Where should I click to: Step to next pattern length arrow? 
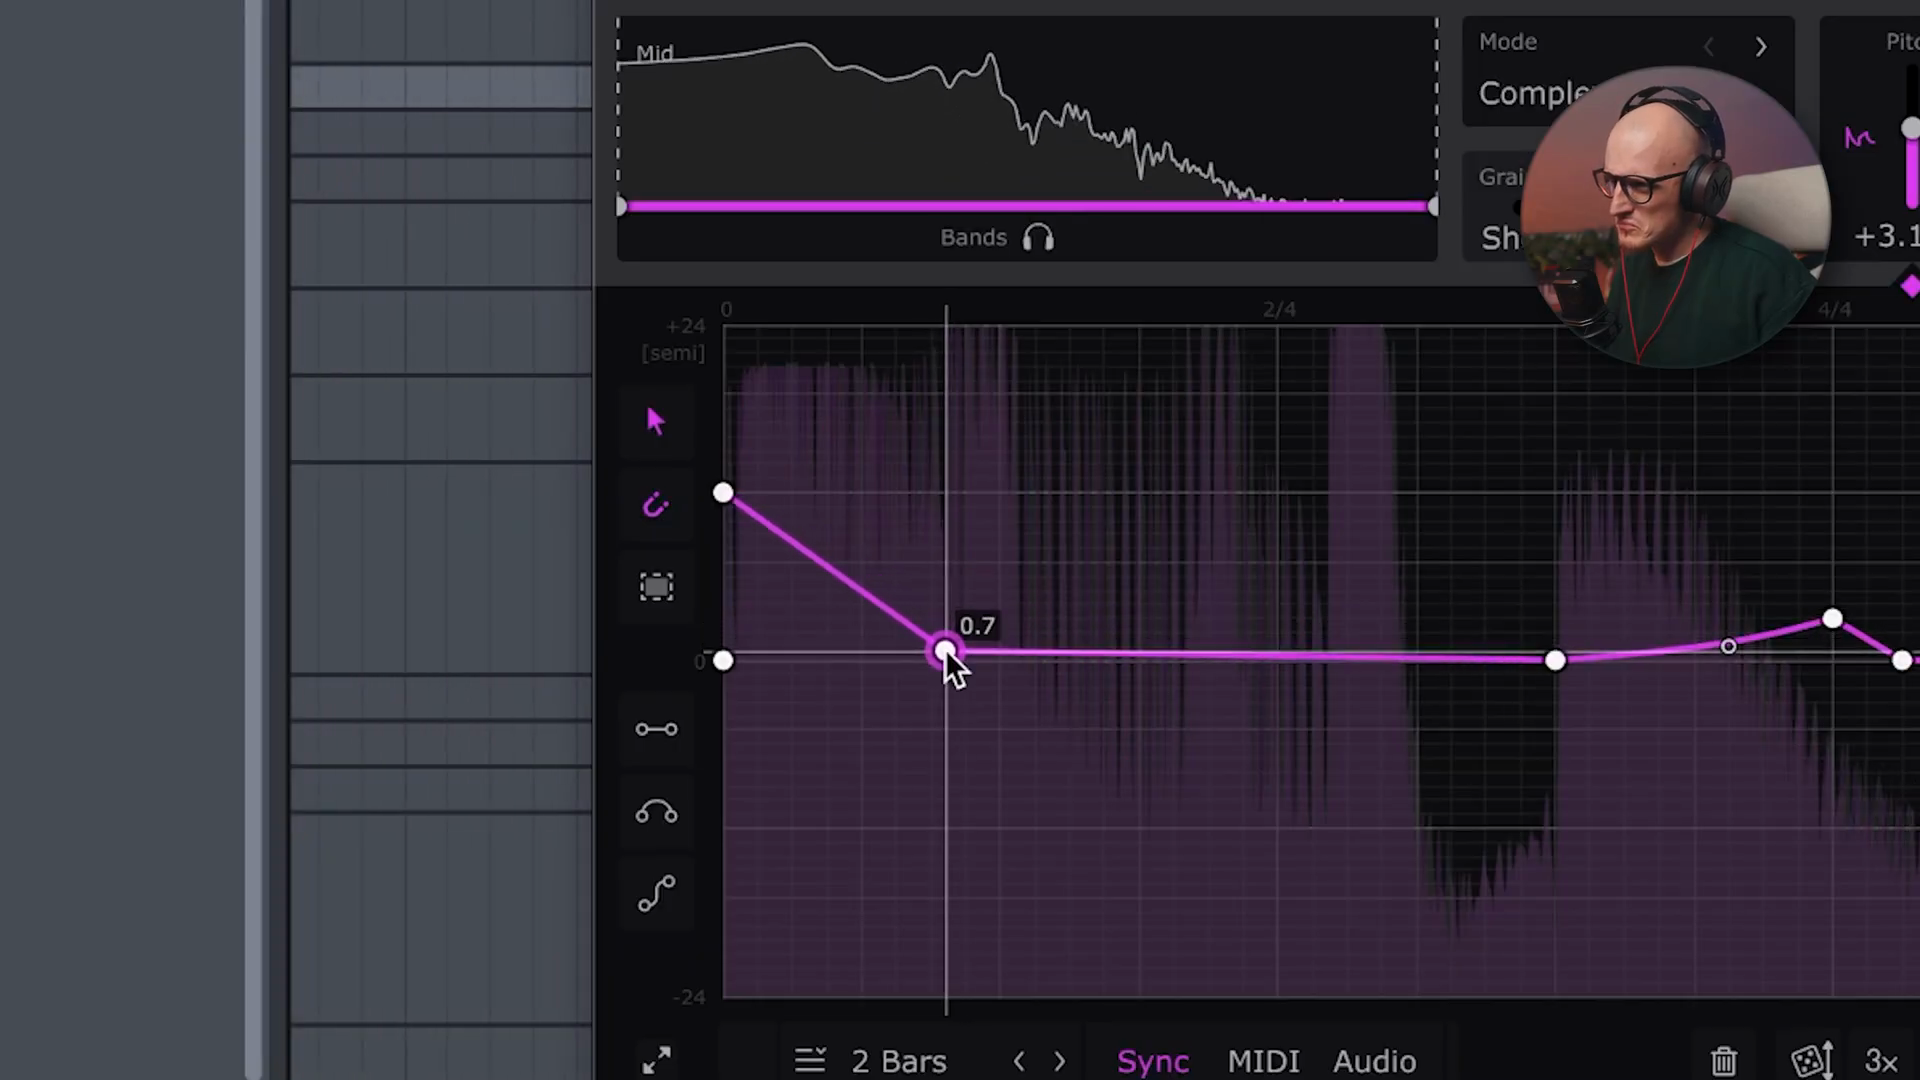[1059, 1061]
